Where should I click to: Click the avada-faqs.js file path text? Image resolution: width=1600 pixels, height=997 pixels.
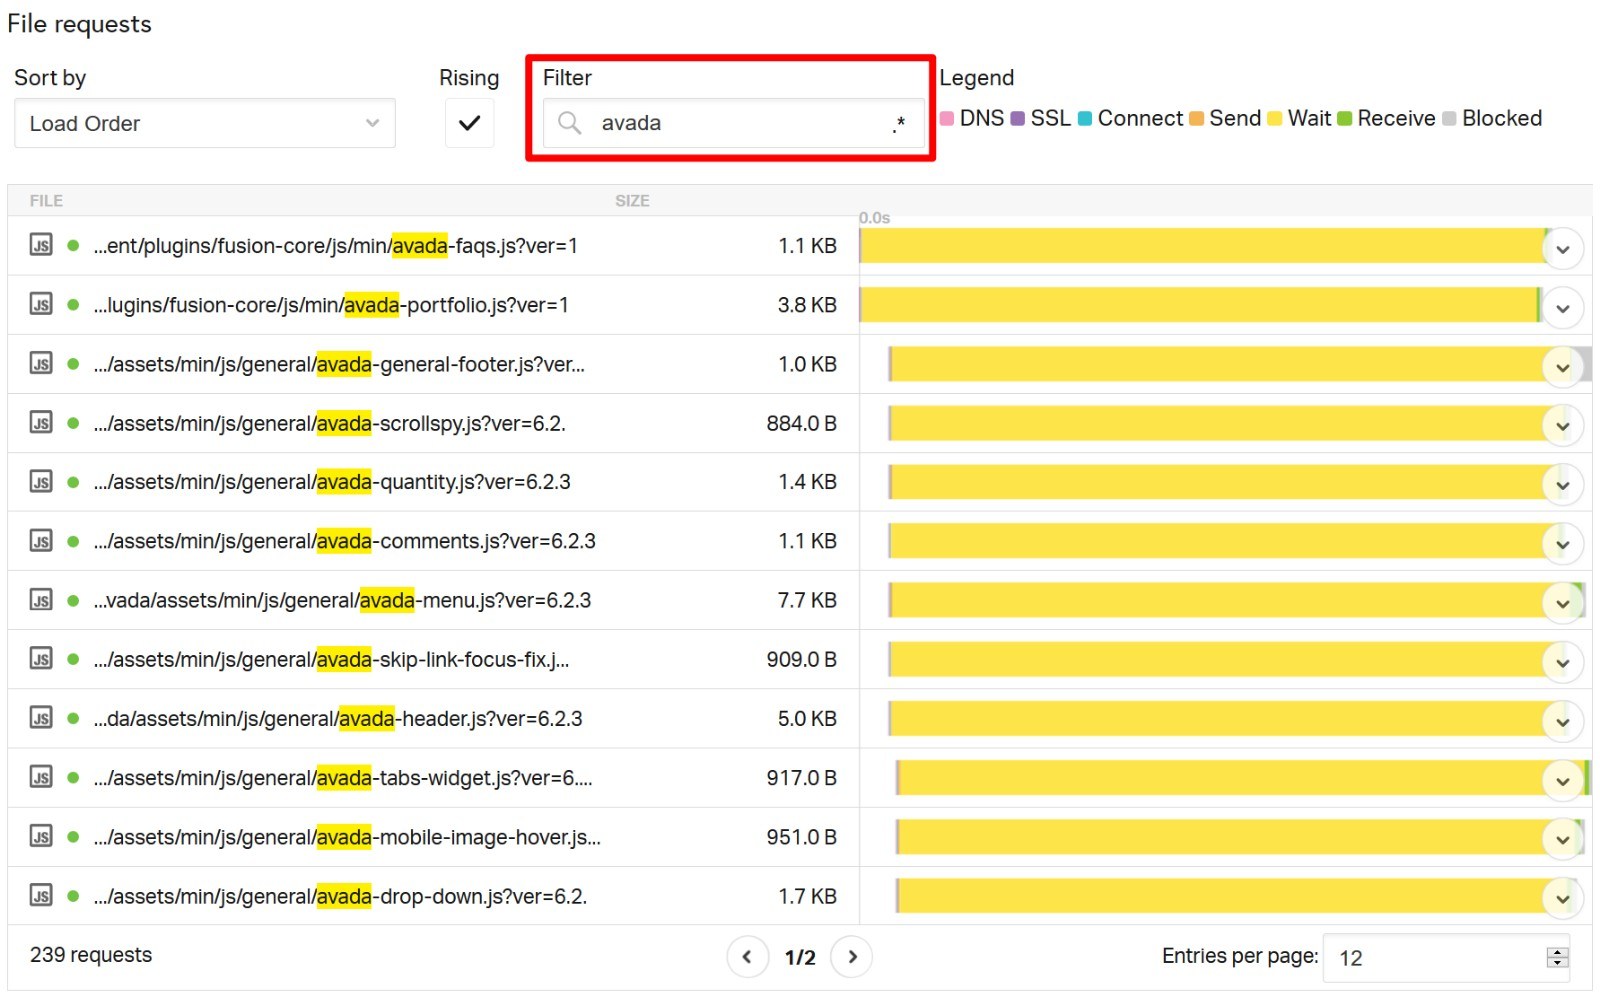click(336, 245)
